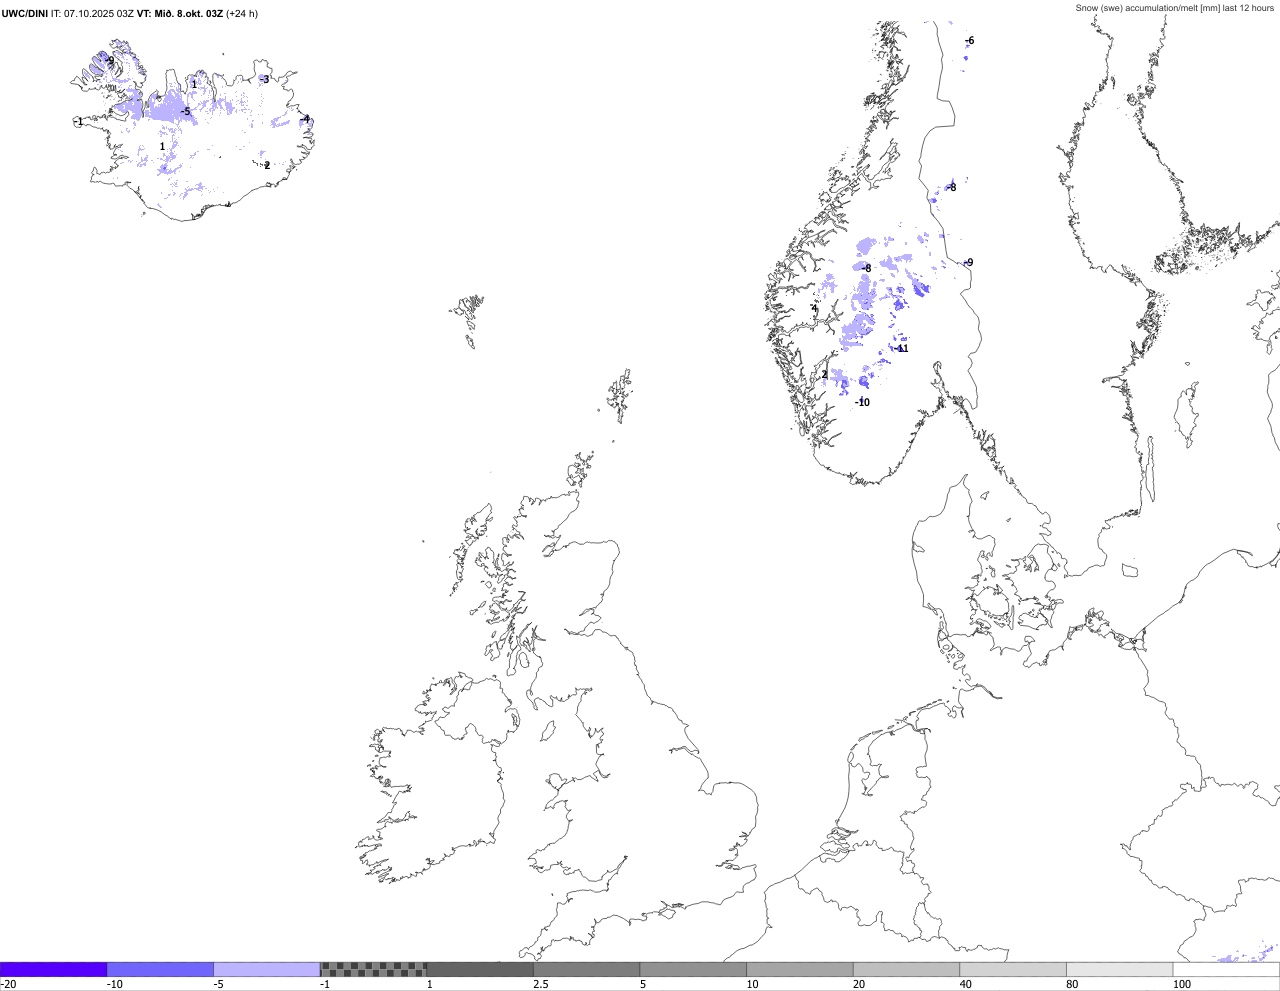The height and width of the screenshot is (991, 1280).
Task: Click the -10 tick label on the legend bar
Action: [117, 984]
